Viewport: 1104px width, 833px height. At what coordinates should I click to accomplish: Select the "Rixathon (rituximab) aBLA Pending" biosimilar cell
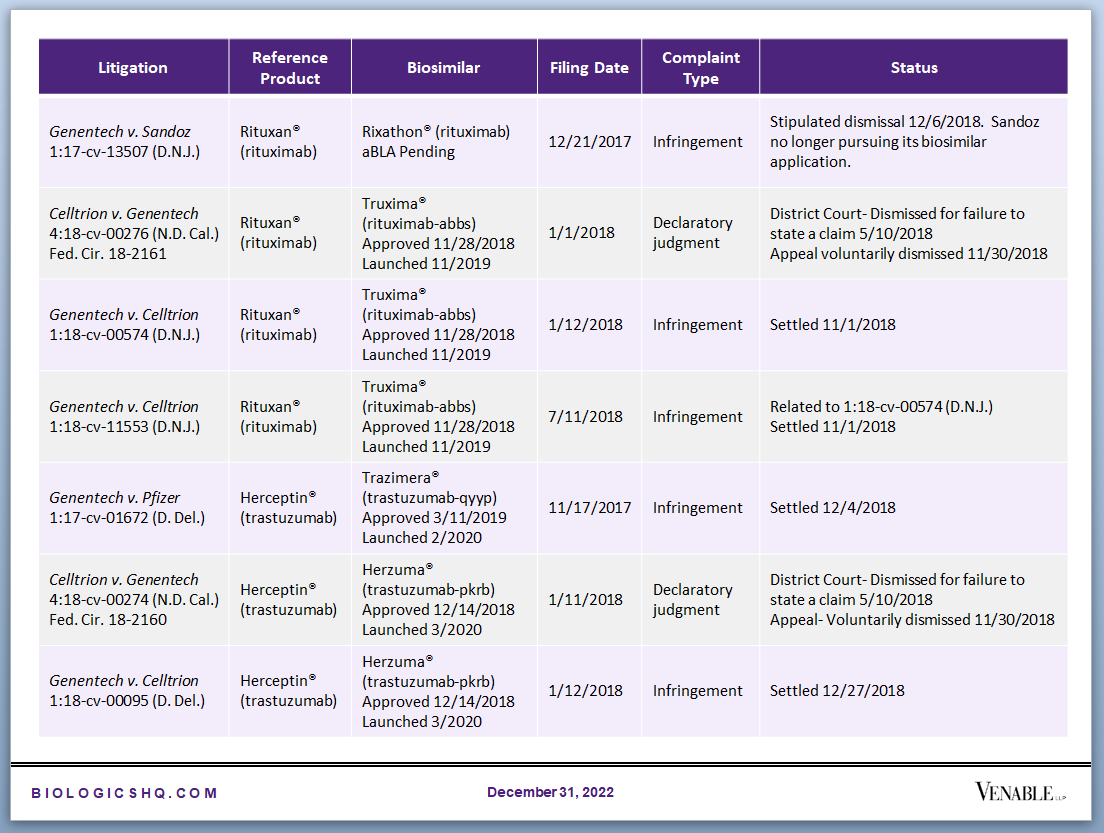444,142
